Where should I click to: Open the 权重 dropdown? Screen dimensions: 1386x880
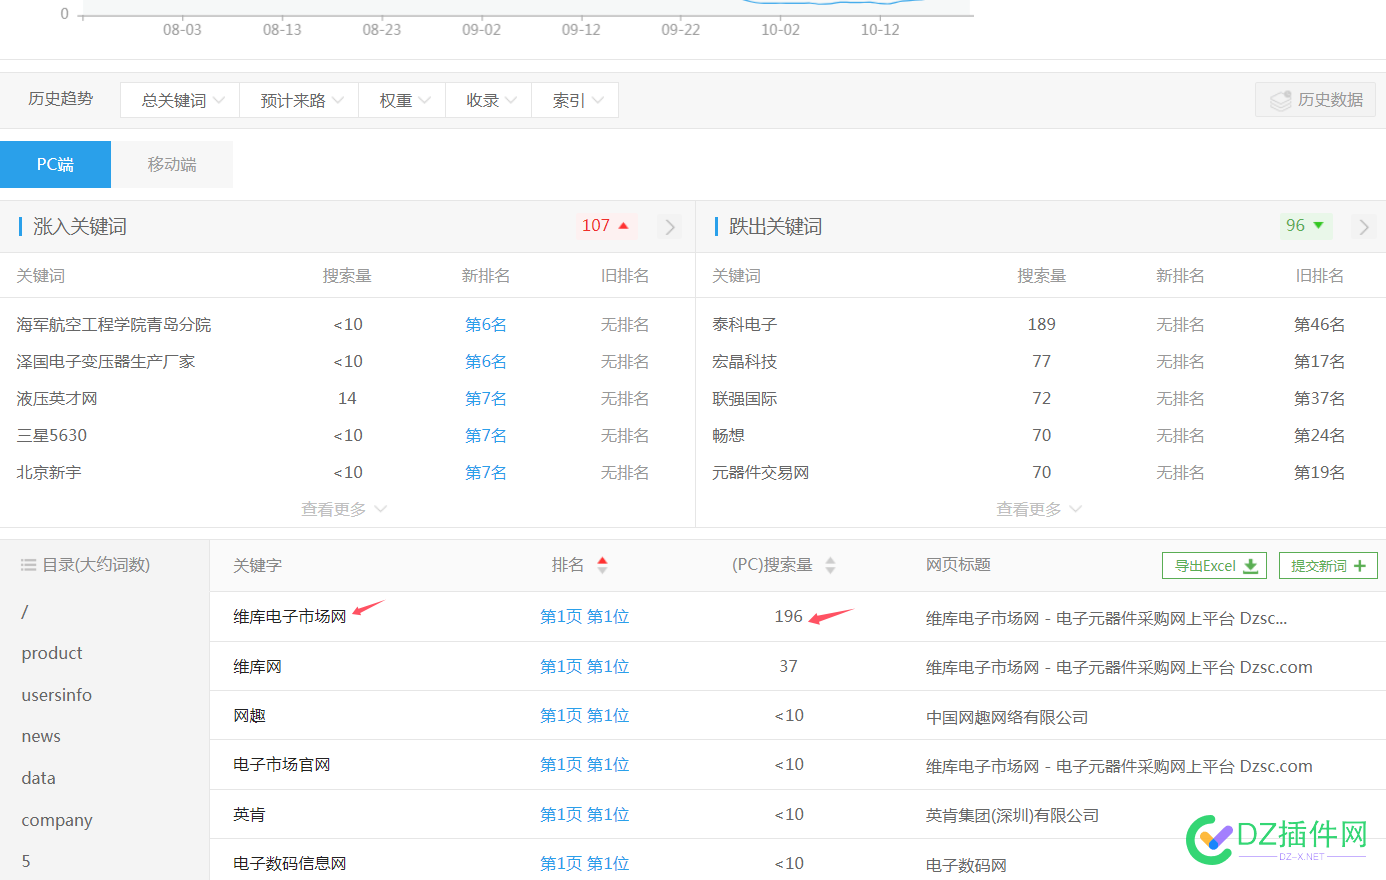(402, 100)
